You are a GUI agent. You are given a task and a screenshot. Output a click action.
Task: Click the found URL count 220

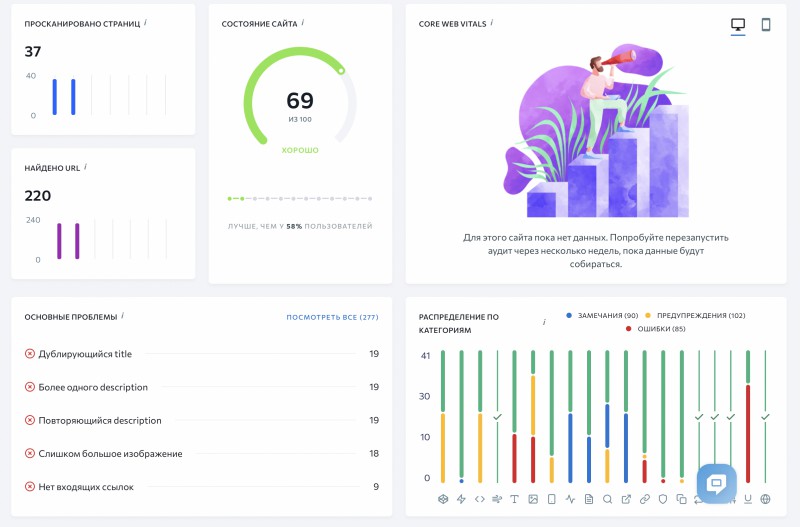[38, 195]
